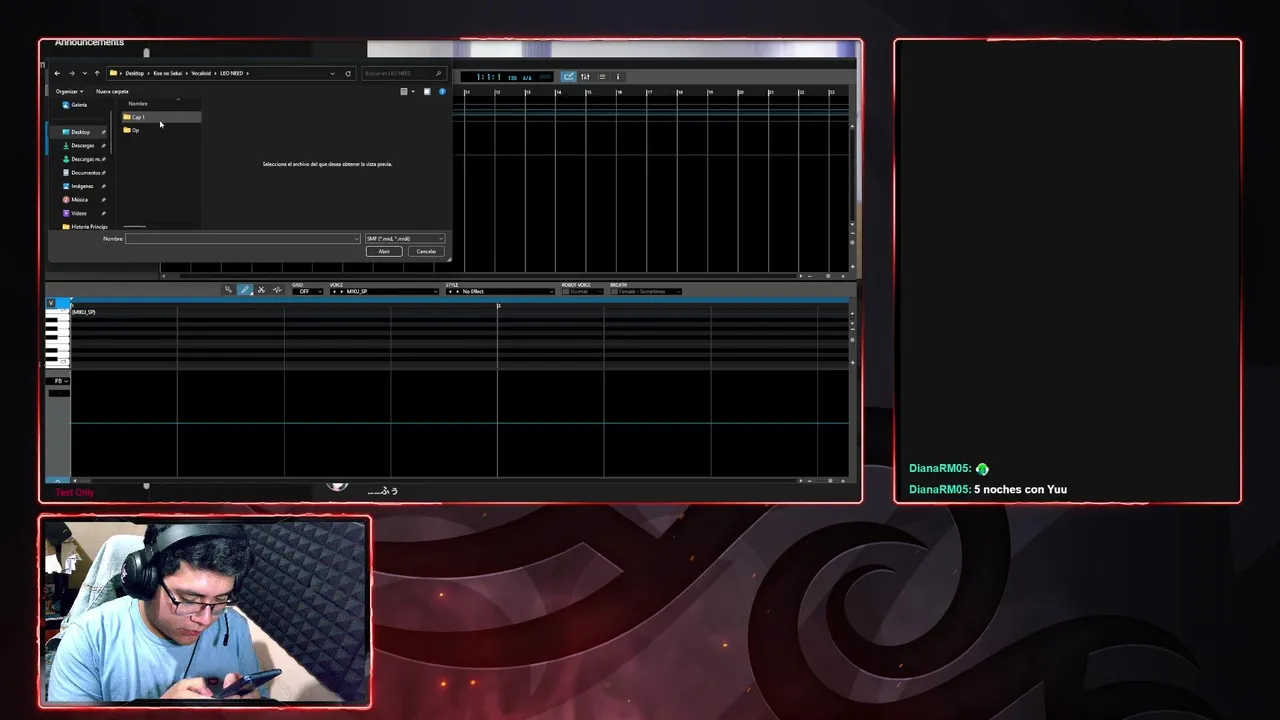
Task: Open the PB parameter dropdown
Action: [58, 381]
